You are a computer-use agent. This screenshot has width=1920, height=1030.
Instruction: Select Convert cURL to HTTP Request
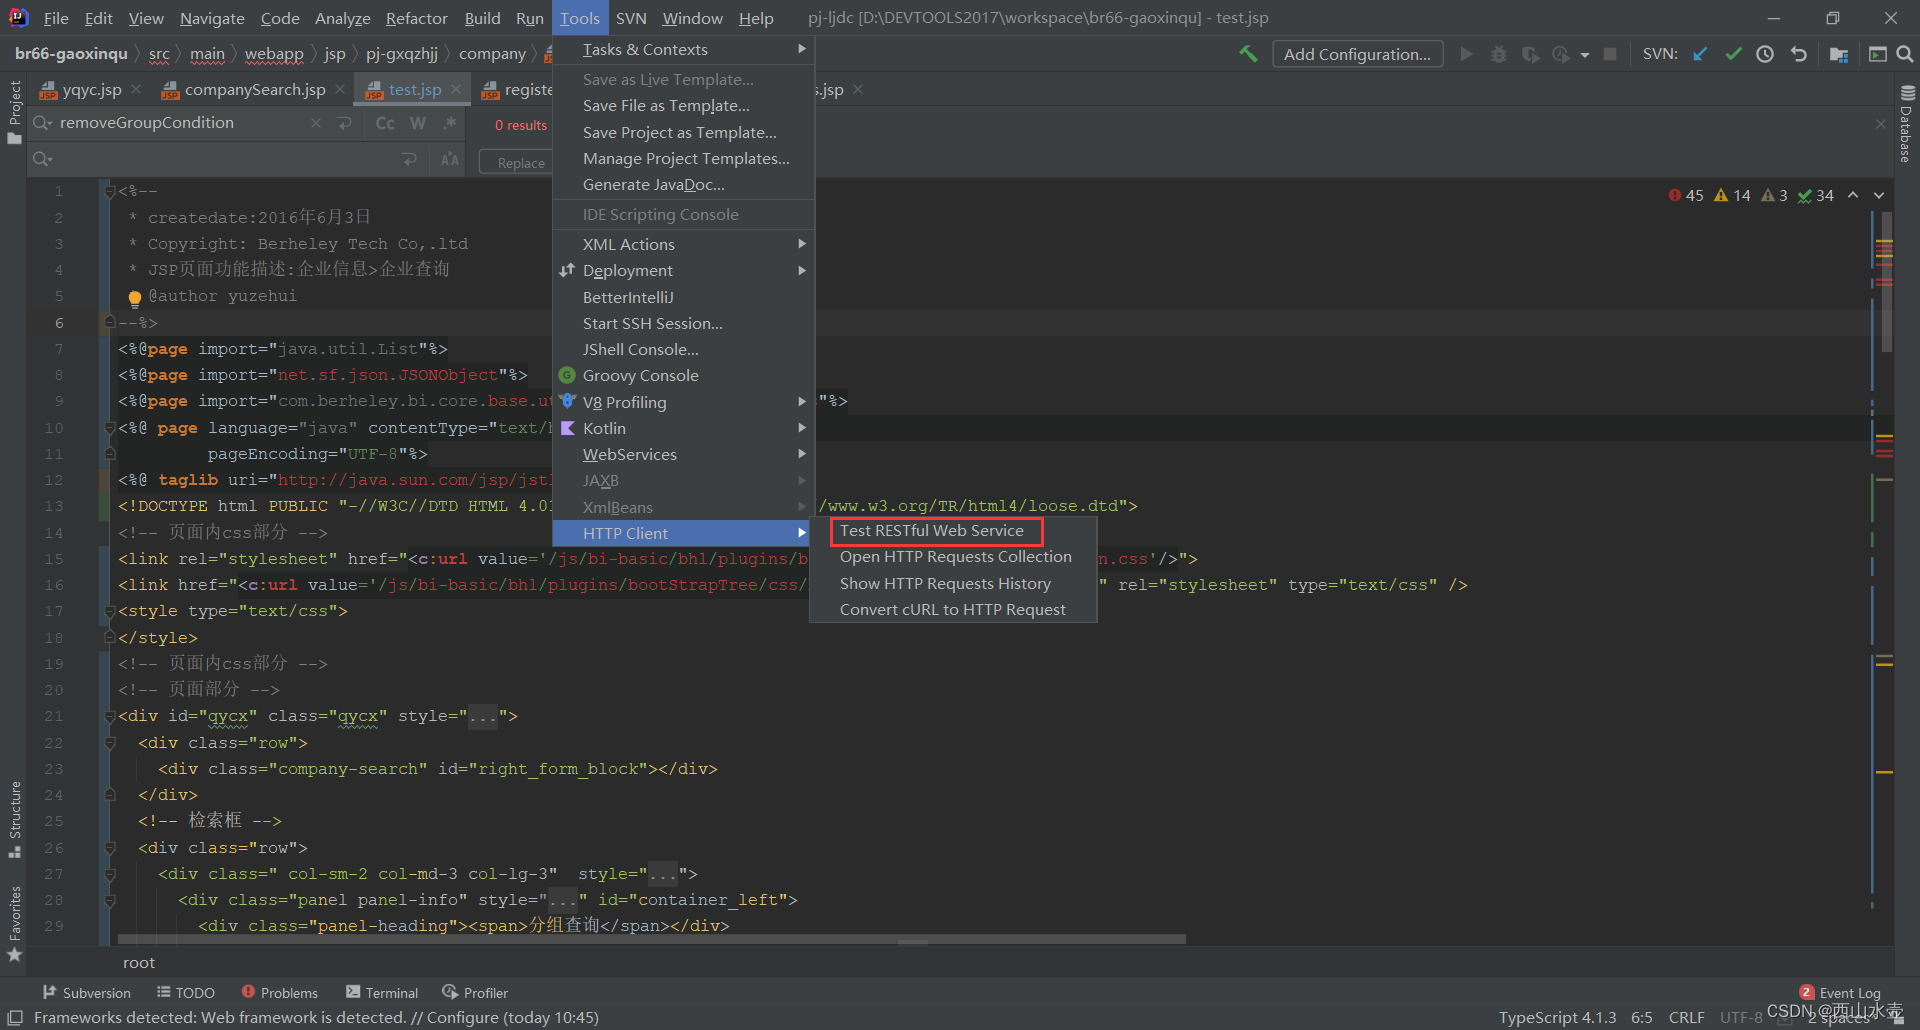pos(953,610)
